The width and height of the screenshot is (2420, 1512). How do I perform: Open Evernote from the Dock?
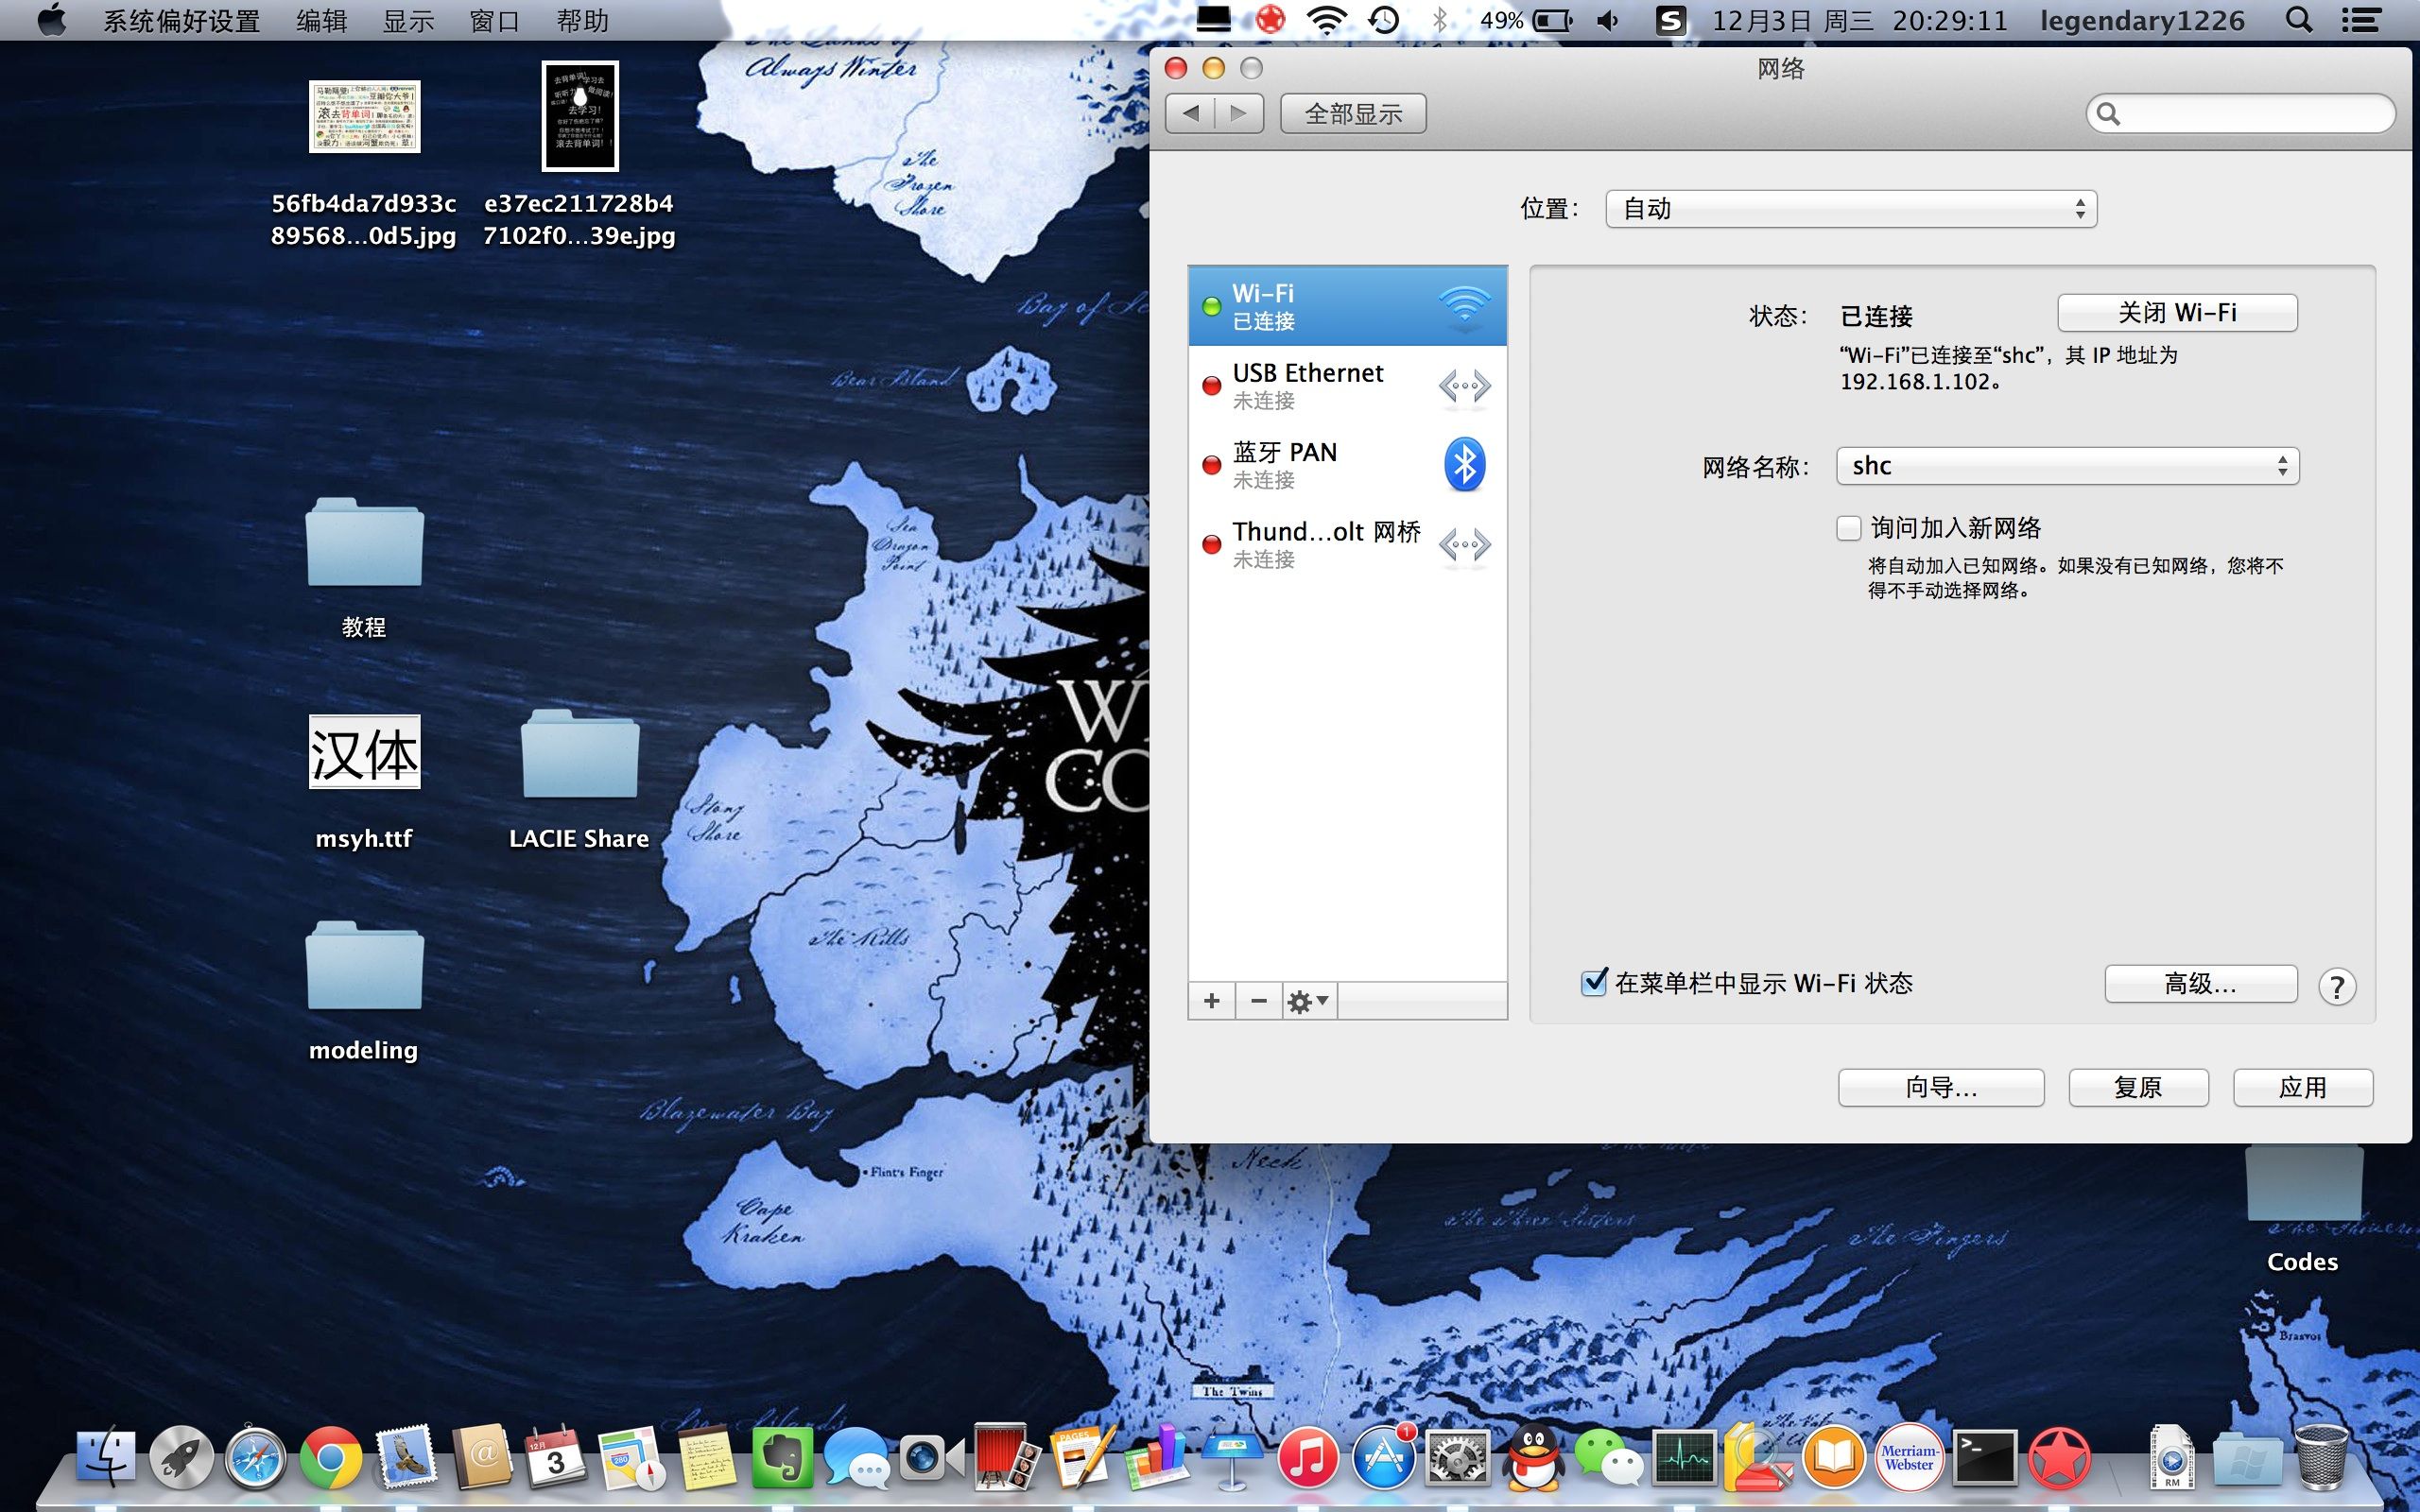click(782, 1458)
